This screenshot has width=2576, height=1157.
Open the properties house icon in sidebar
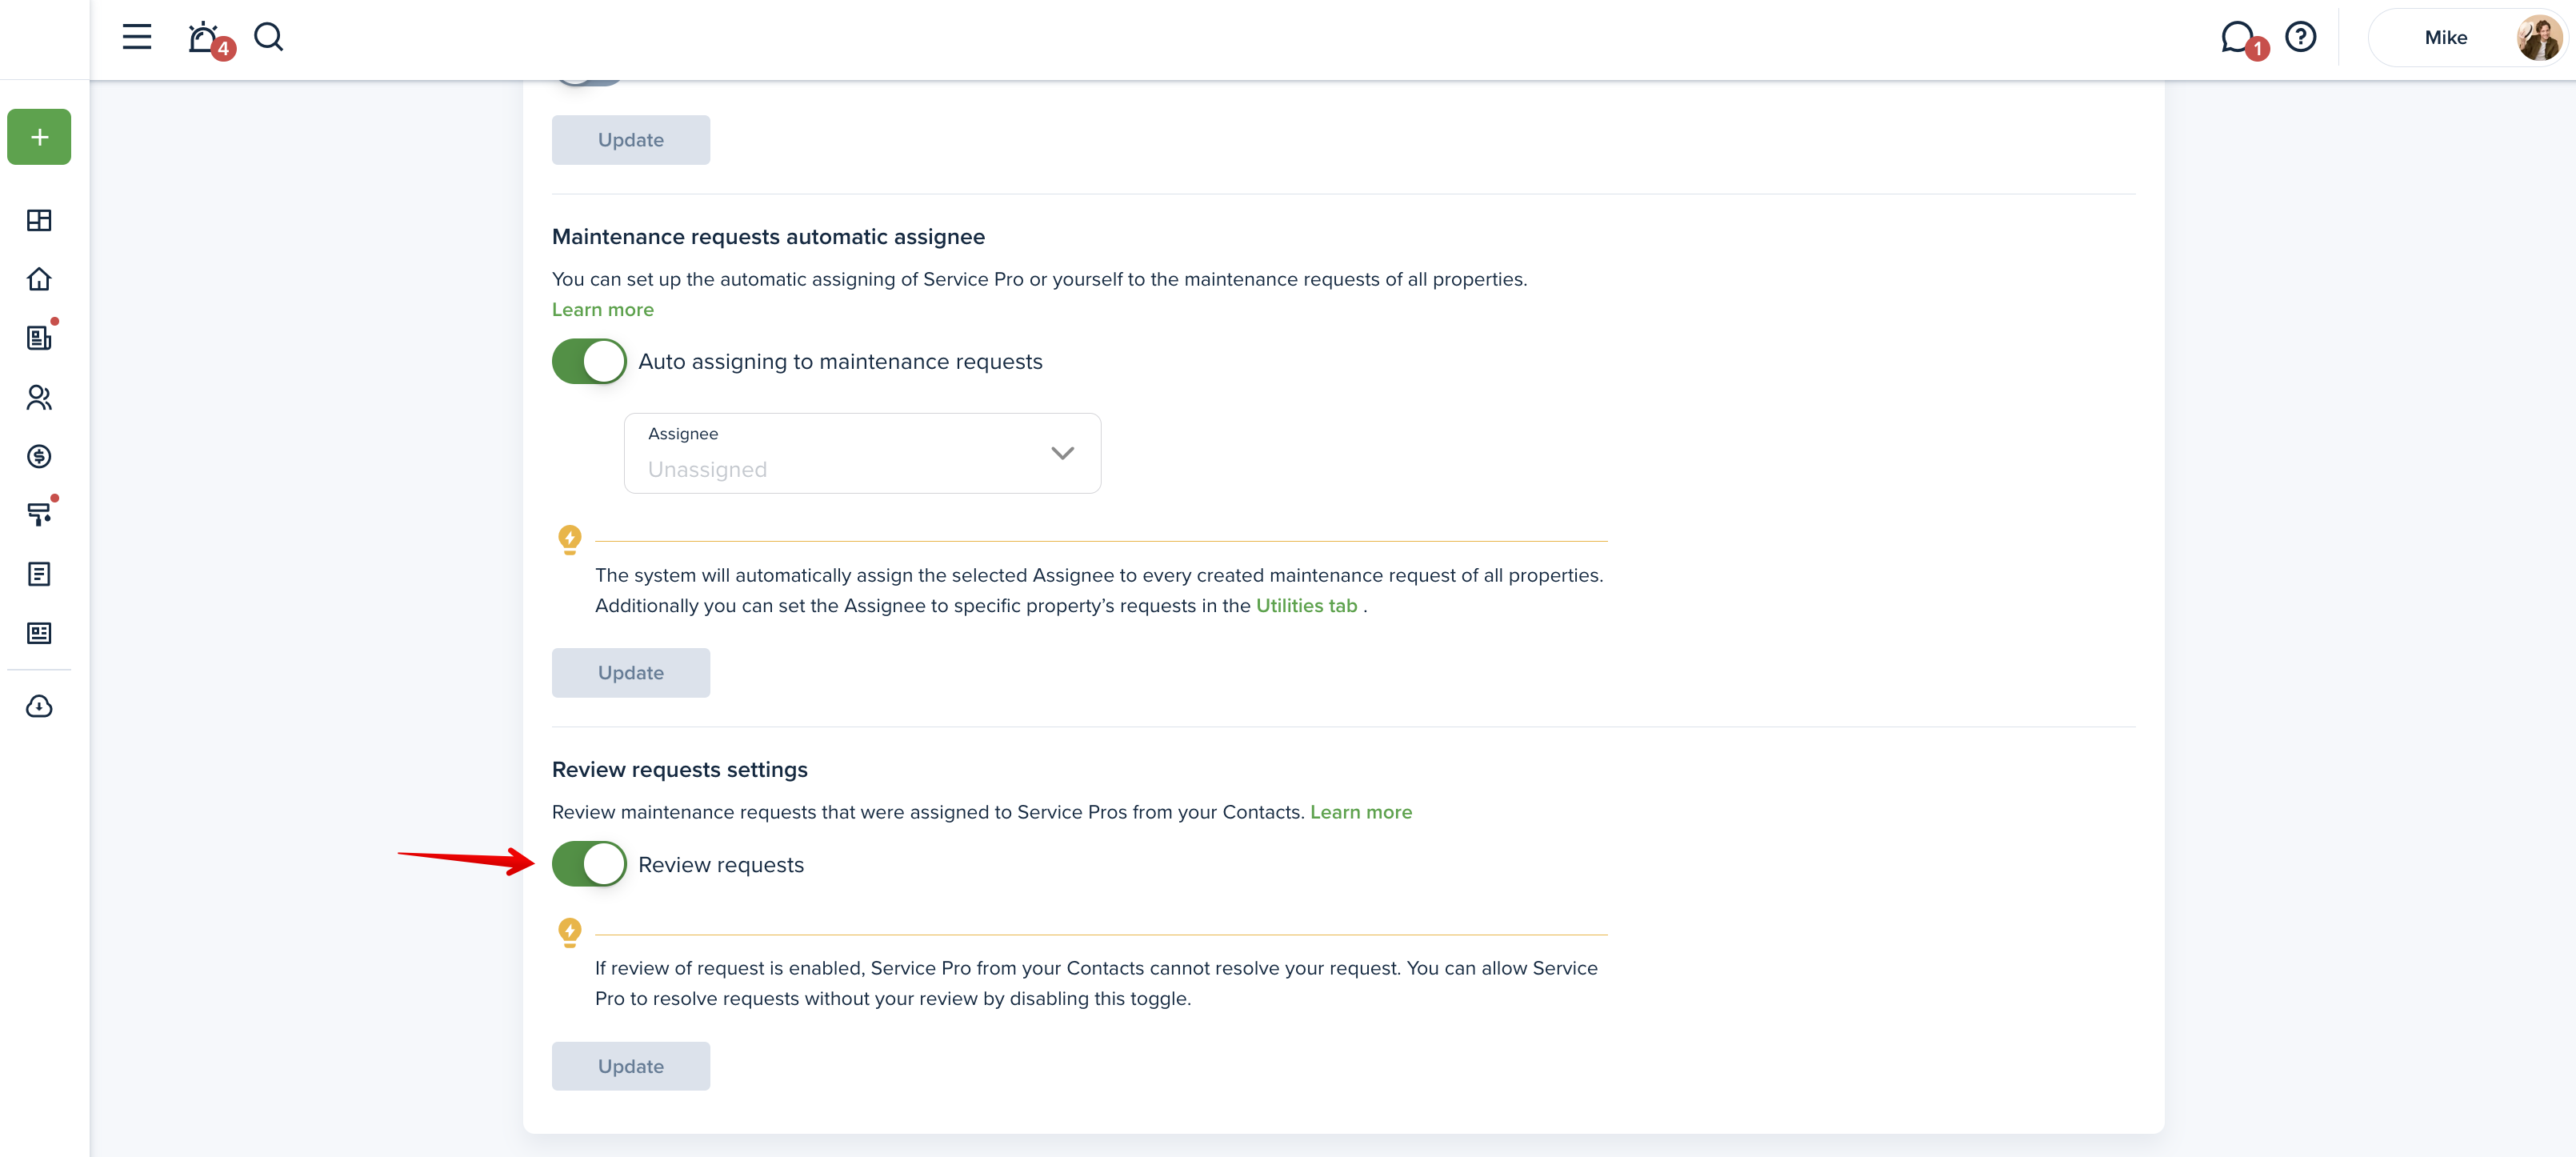(x=39, y=279)
